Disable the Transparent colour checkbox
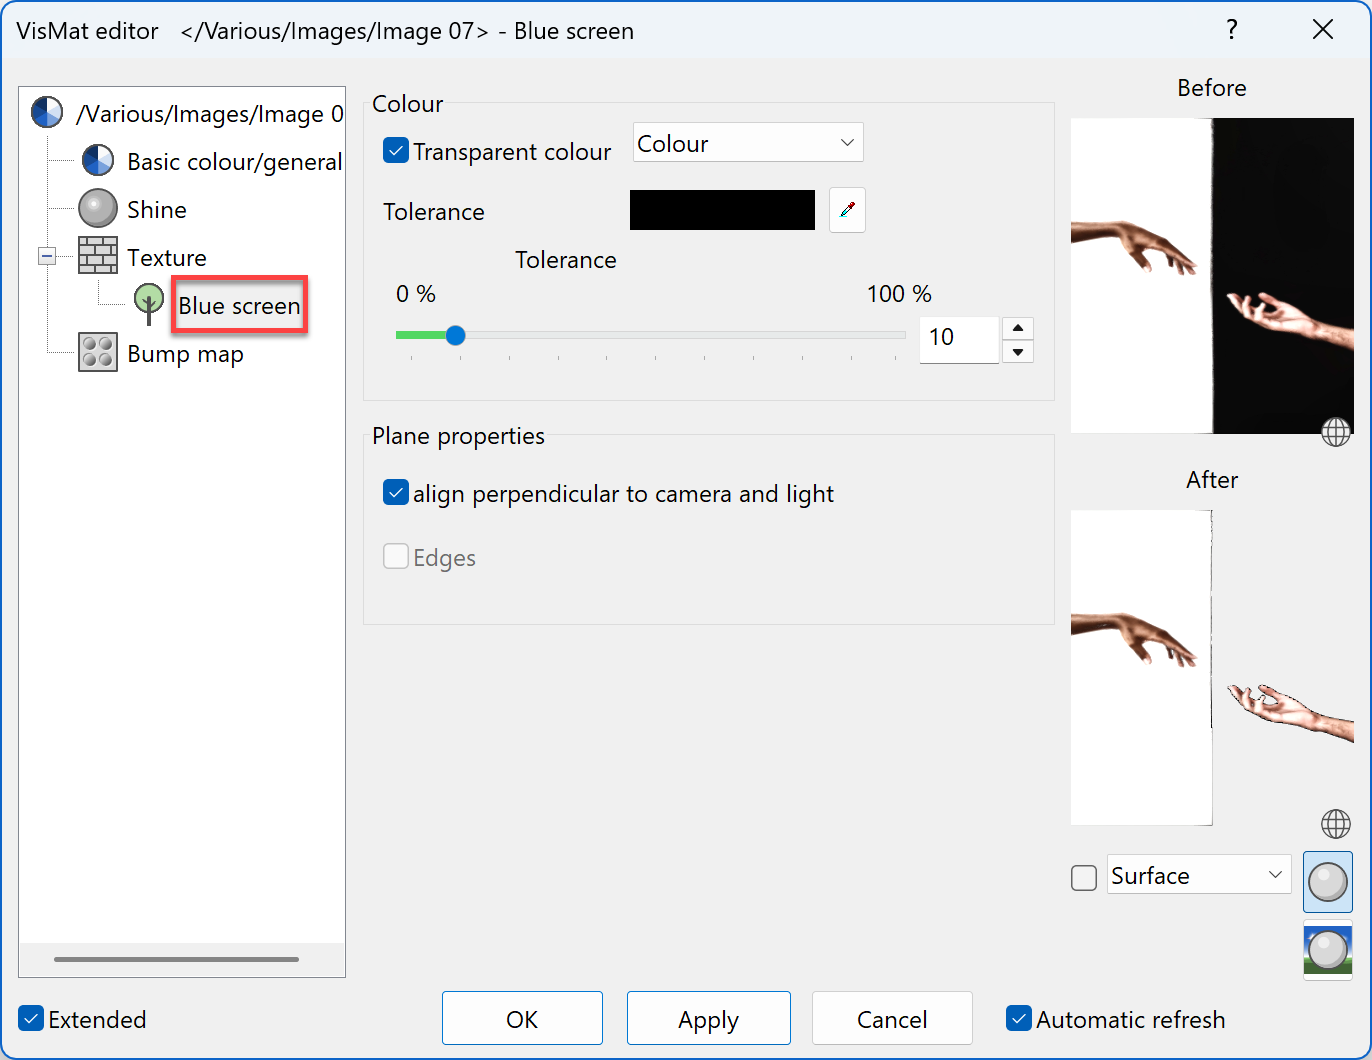The image size is (1372, 1060). pos(396,151)
